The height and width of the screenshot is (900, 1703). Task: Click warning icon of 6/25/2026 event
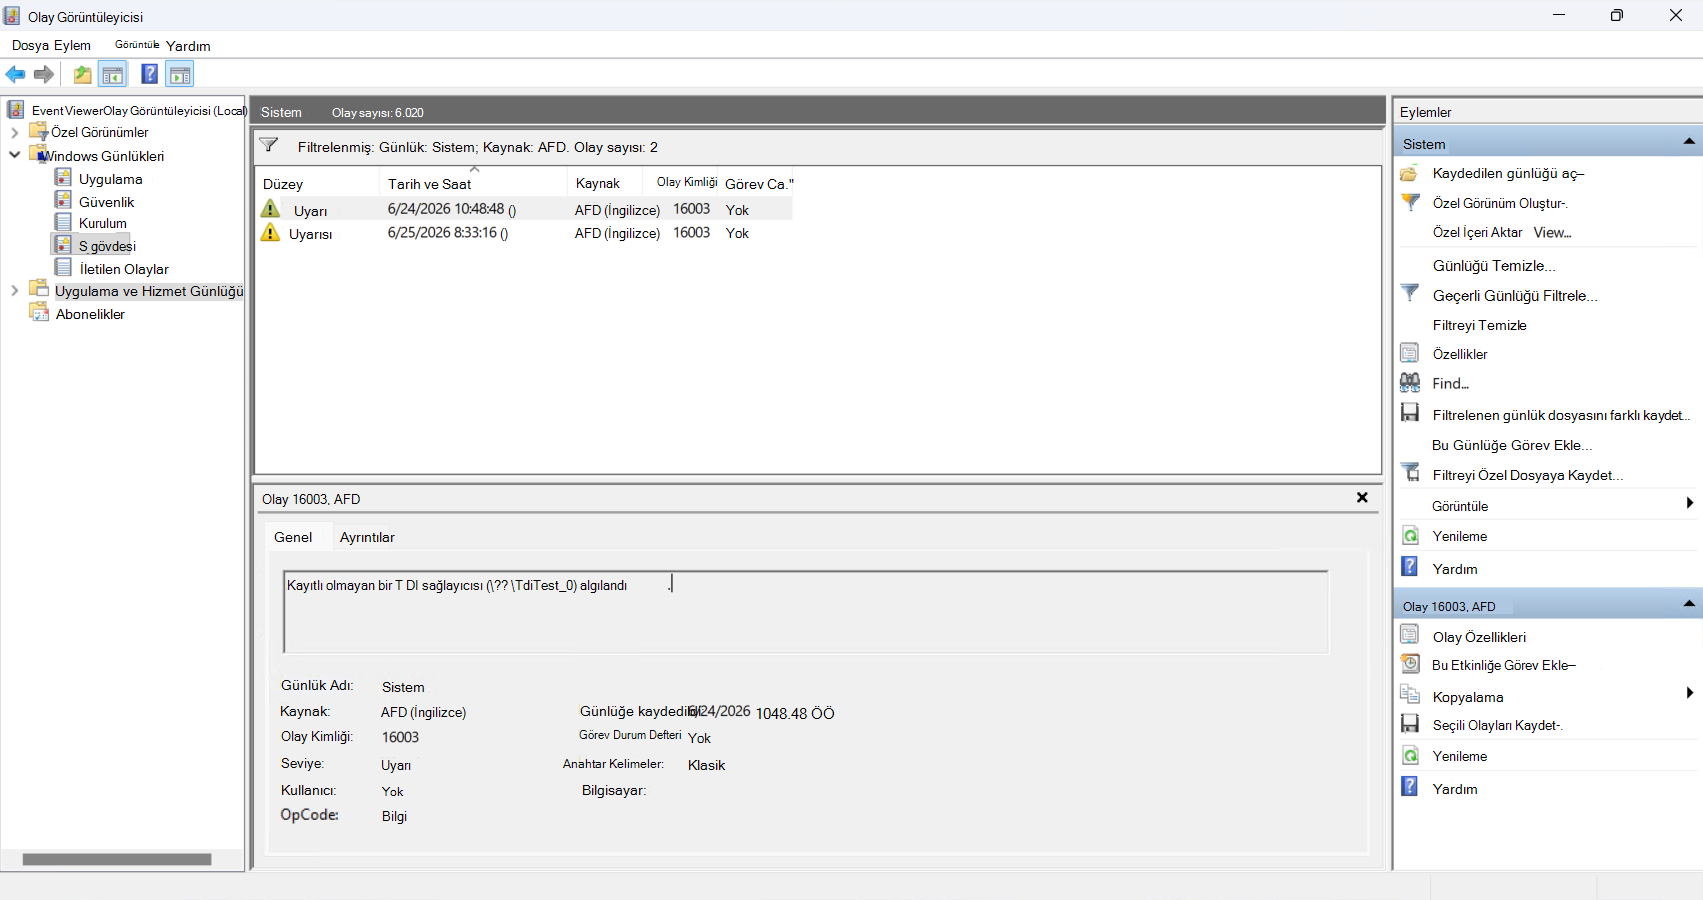(270, 232)
